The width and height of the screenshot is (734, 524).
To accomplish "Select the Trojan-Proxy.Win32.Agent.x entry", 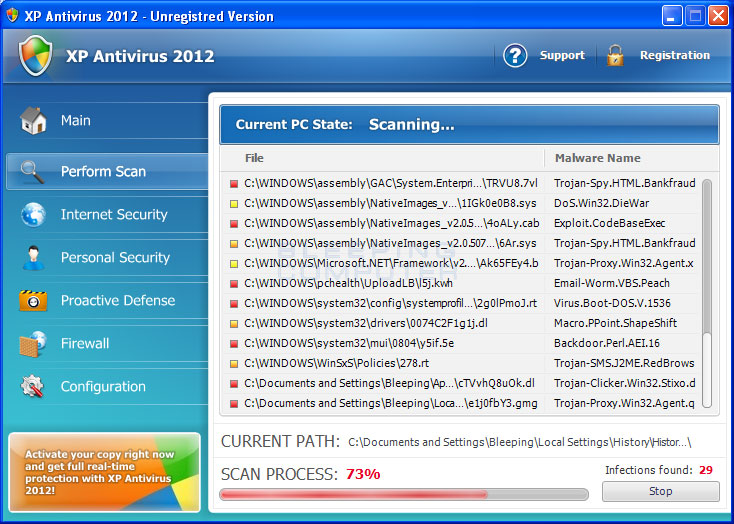I will point(624,264).
